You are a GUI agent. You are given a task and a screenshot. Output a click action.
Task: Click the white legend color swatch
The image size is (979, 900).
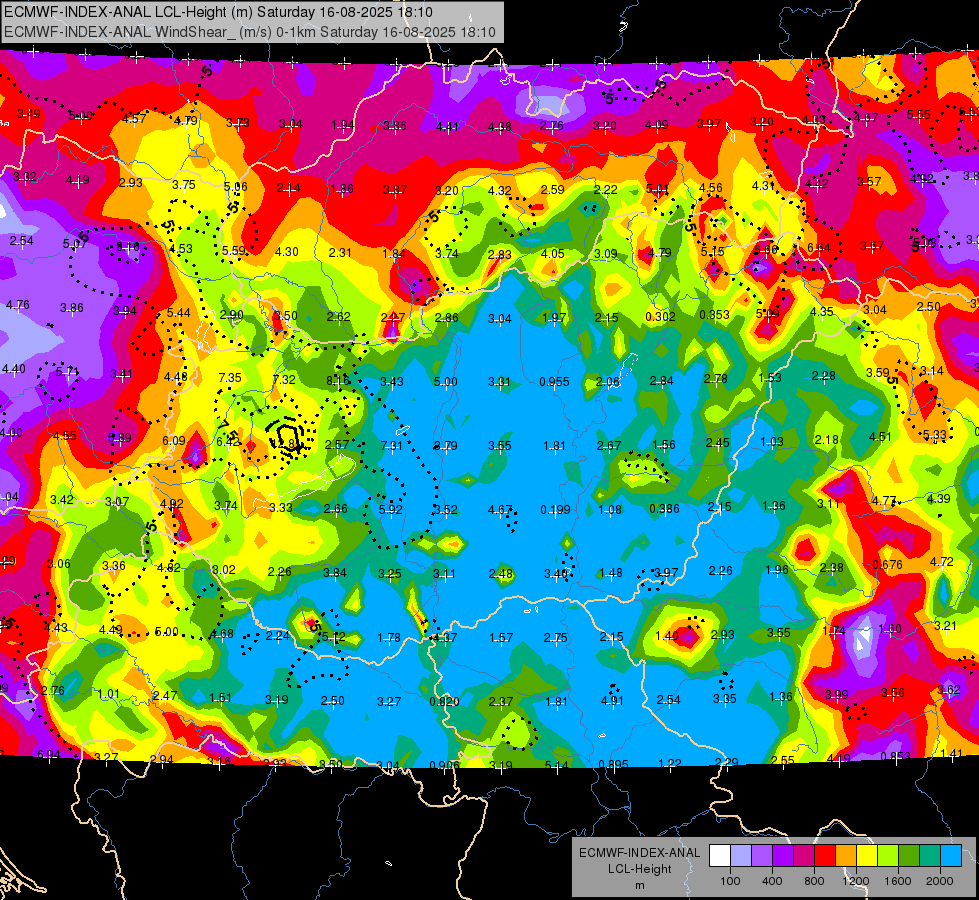[x=720, y=856]
